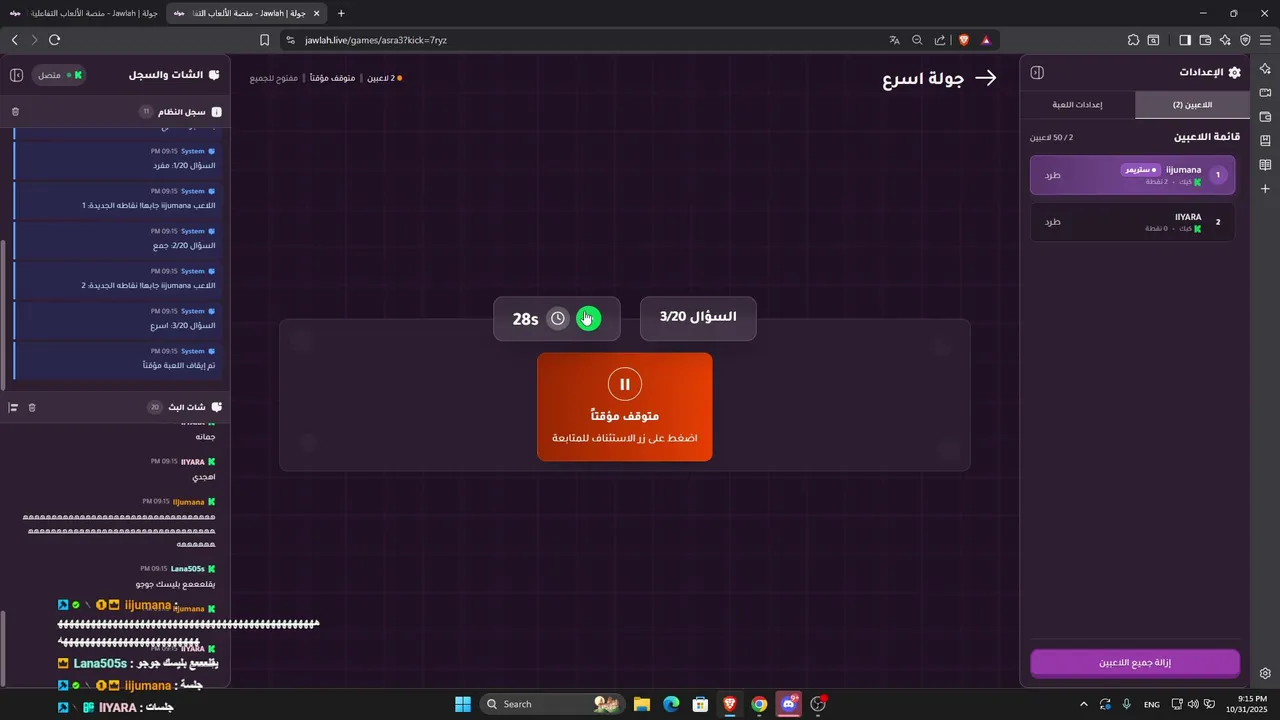
Task: Click the translate page icon
Action: point(894,40)
